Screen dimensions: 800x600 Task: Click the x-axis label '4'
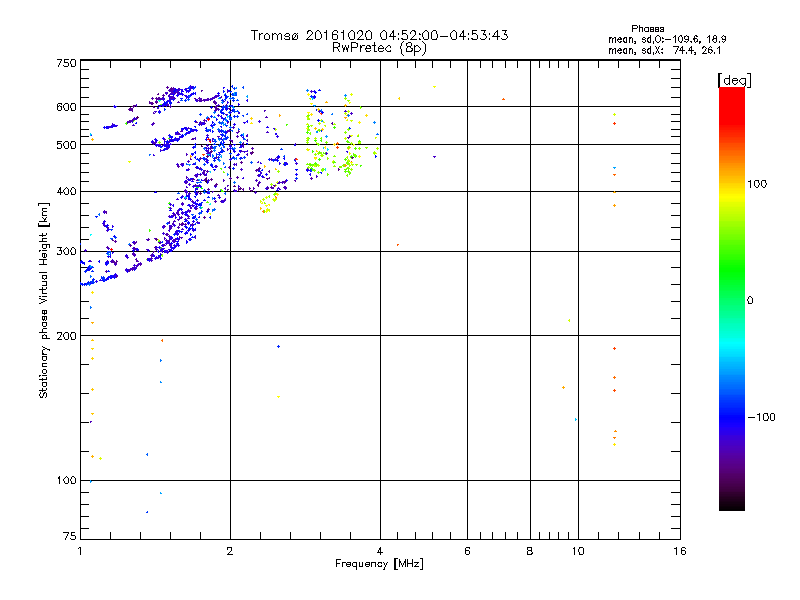pyautogui.click(x=380, y=551)
